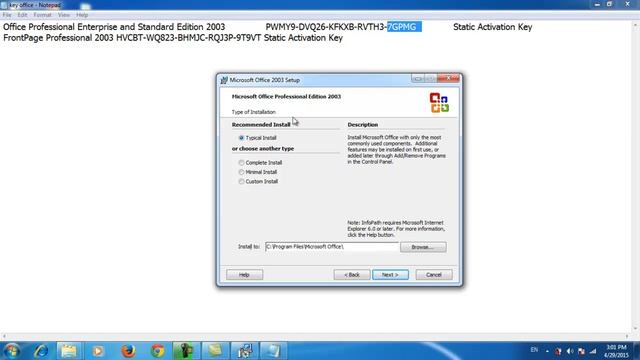This screenshot has height=360, width=640.
Task: Click 'FrontPage Professional 2003' text in Notepad
Action: point(58,38)
